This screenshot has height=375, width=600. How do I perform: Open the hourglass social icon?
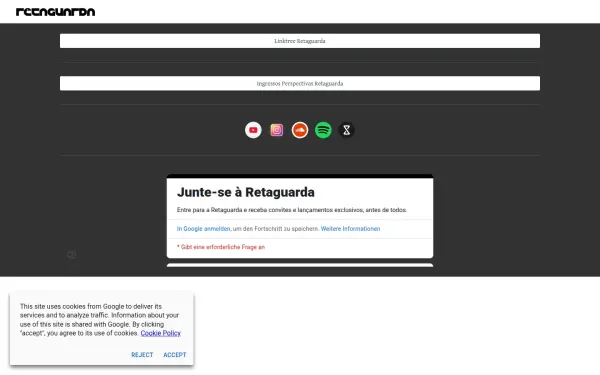pos(347,130)
